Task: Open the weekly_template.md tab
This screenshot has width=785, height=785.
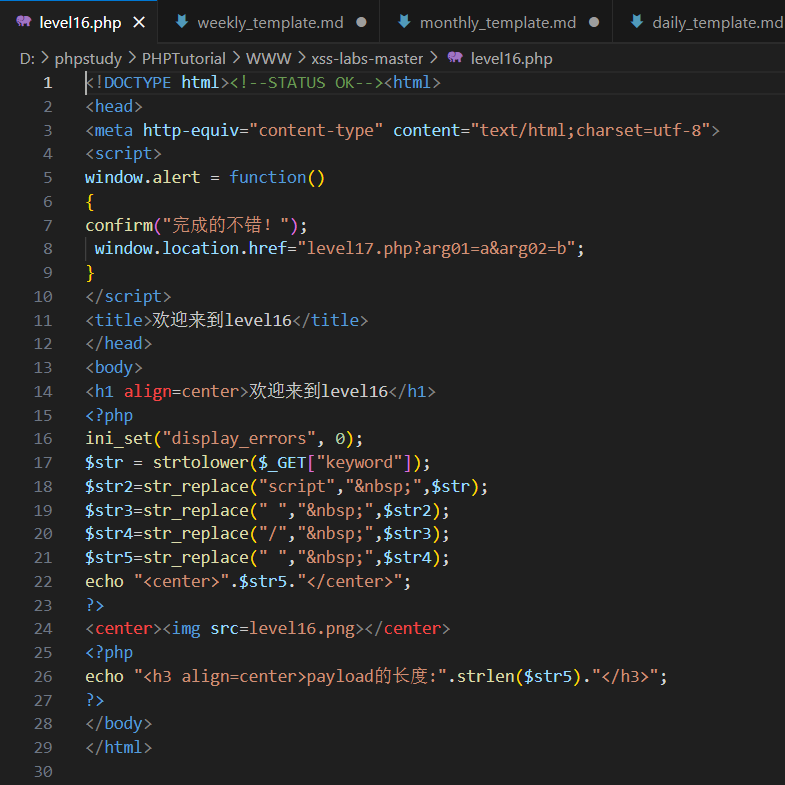Action: (x=270, y=23)
